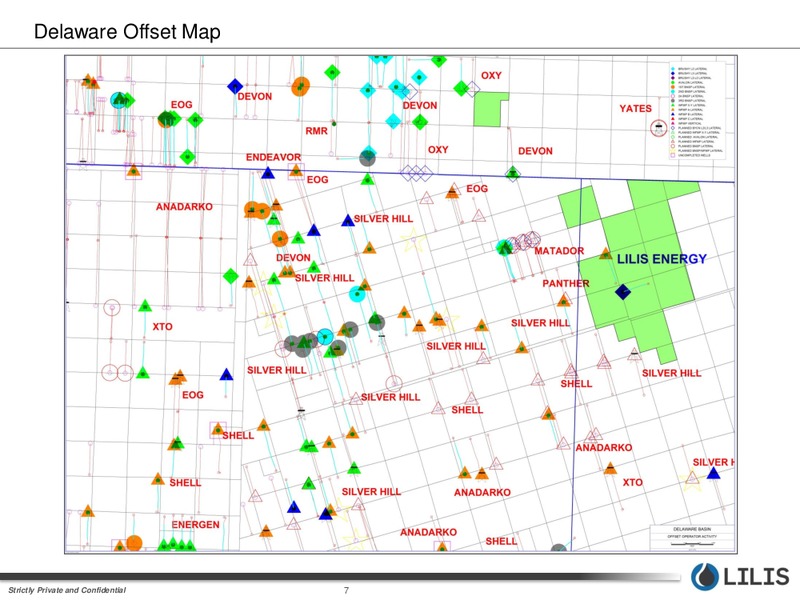
Task: Click the green triangle just left of upper XTO label
Action: [x=145, y=306]
